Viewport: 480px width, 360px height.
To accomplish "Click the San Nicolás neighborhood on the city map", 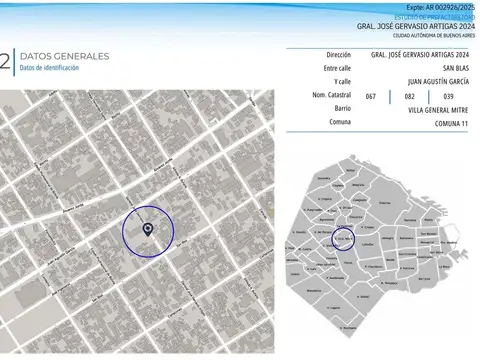I will pos(429,234).
